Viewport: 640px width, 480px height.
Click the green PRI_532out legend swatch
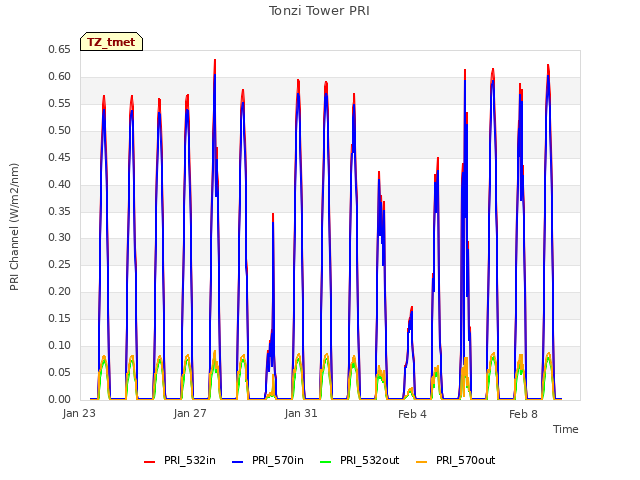point(325,462)
